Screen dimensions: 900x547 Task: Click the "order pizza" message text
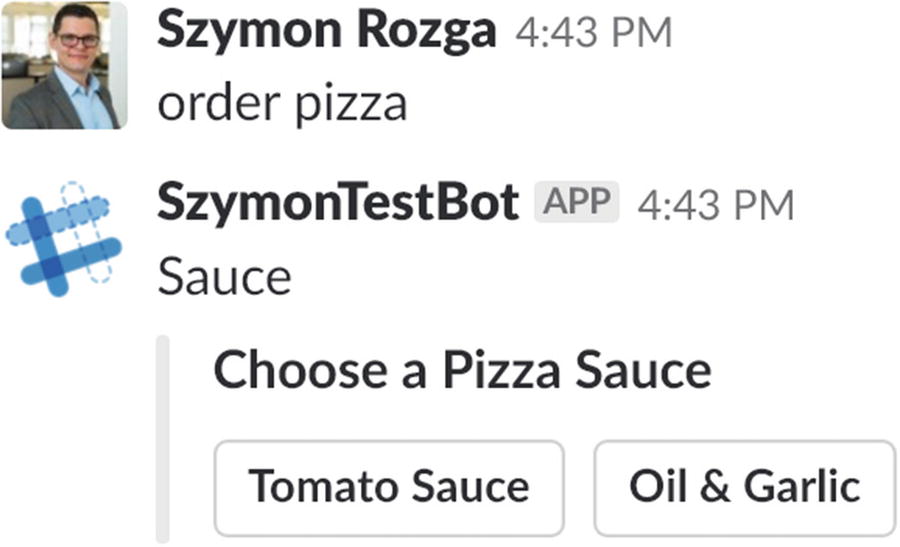pos(282,104)
